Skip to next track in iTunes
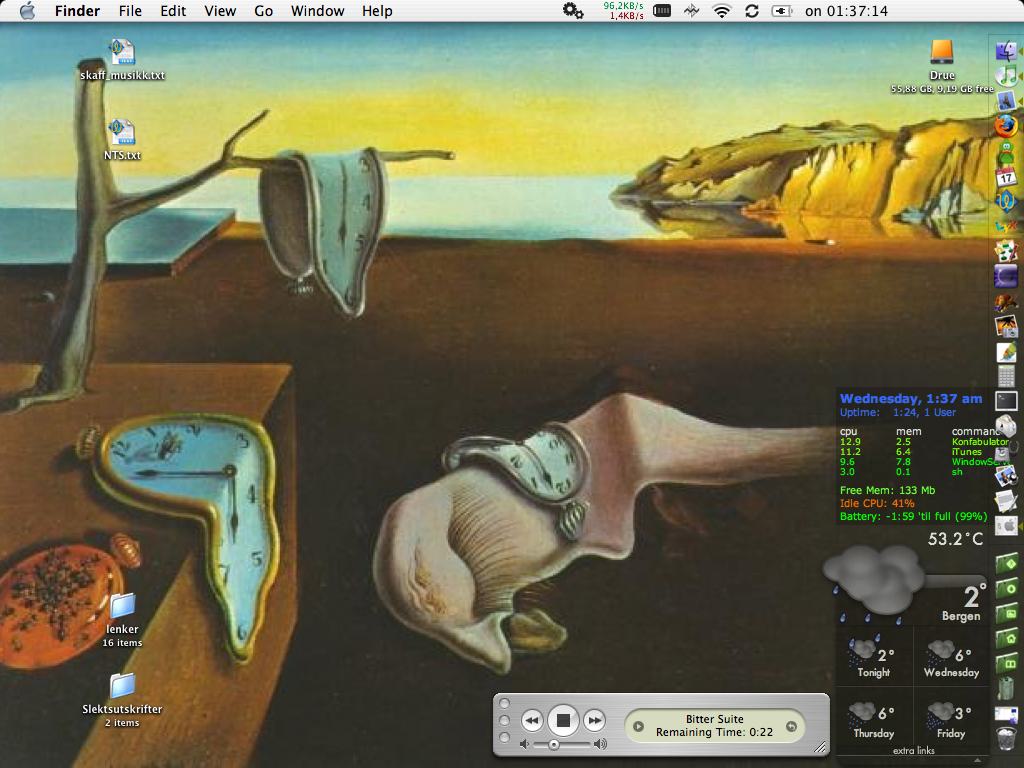 [594, 720]
